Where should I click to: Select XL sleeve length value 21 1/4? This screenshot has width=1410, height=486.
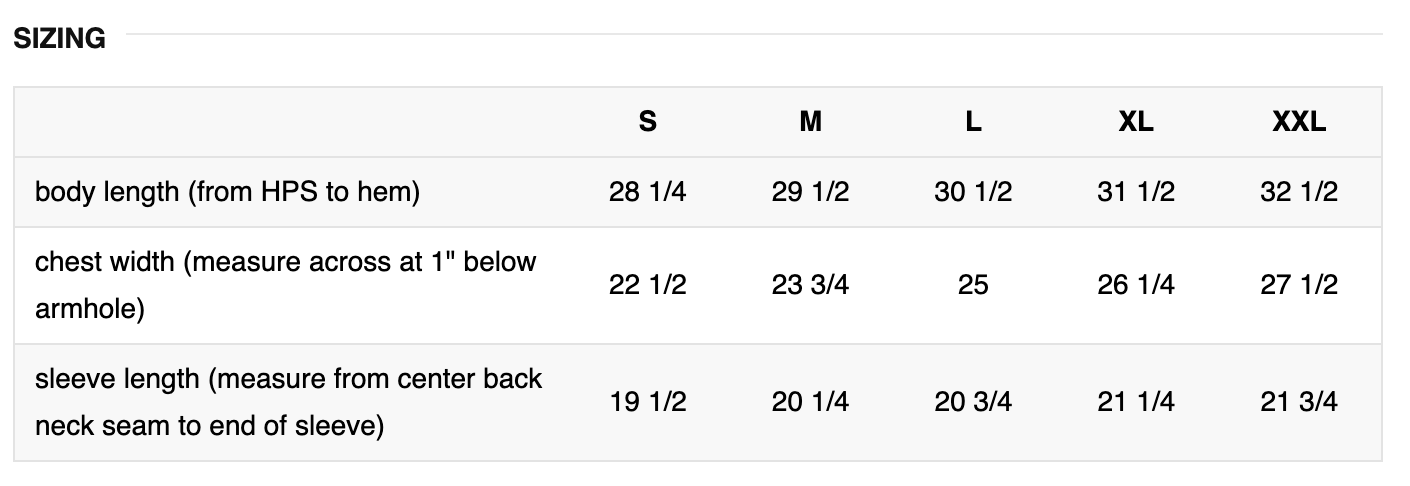point(1135,402)
